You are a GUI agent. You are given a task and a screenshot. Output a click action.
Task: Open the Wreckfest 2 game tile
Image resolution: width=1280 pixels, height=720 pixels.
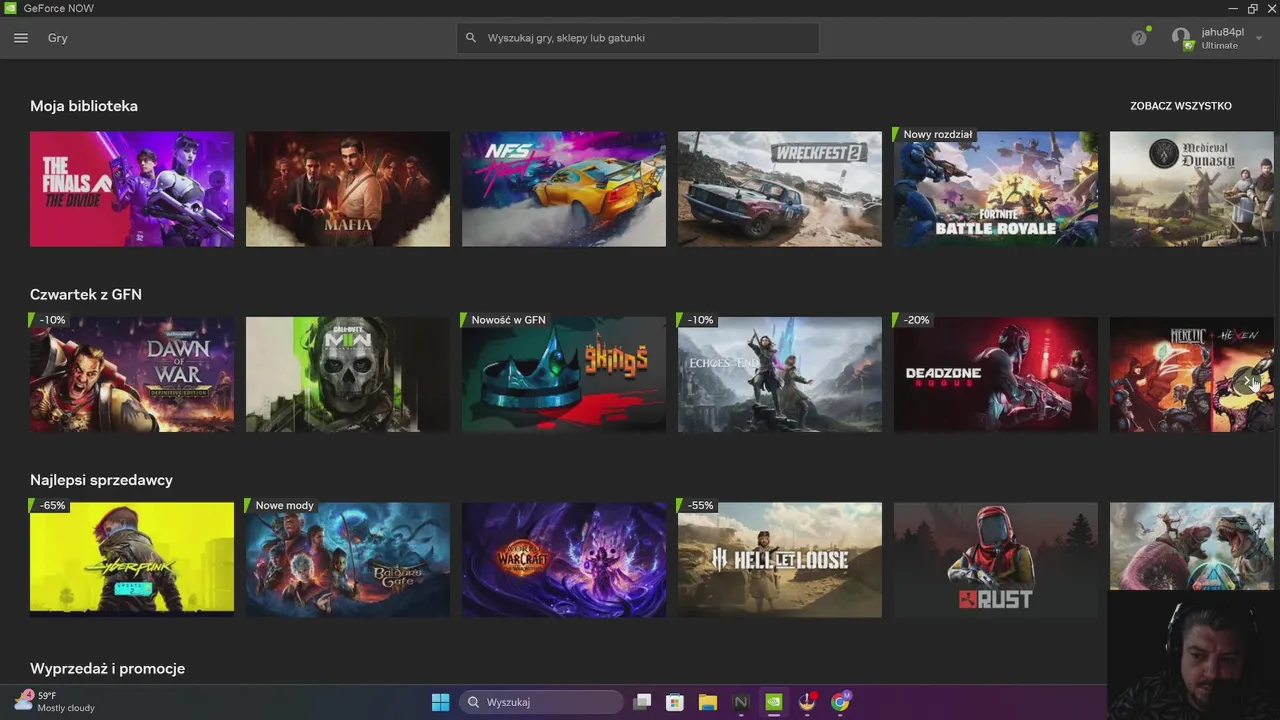780,189
